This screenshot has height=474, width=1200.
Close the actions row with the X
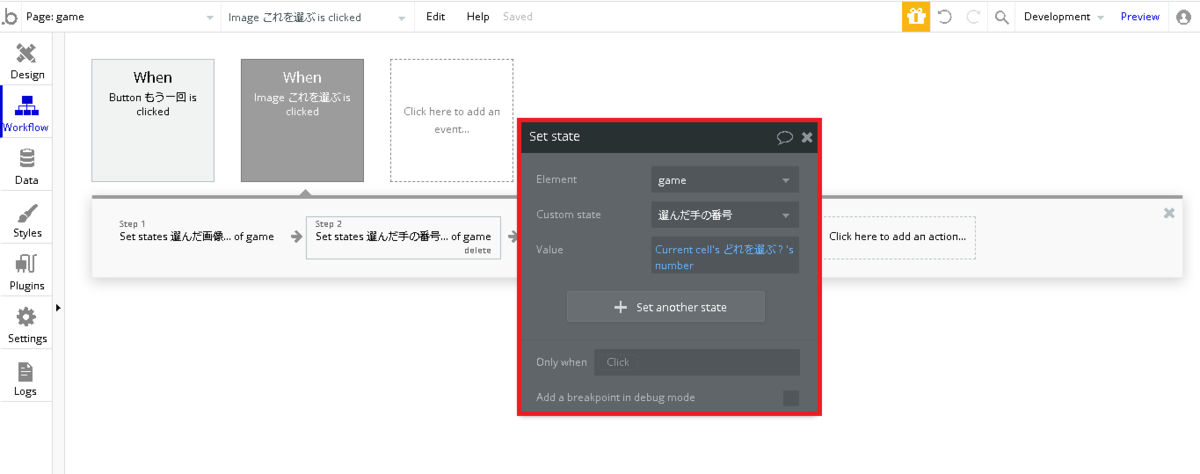[x=1169, y=213]
